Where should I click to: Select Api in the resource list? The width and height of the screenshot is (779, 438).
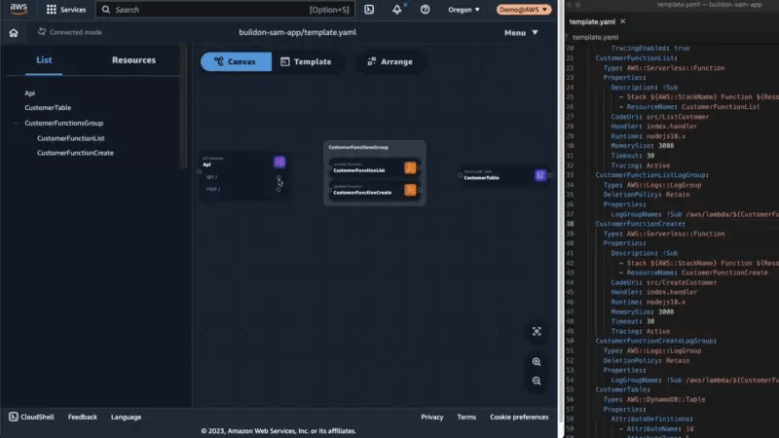(30, 93)
